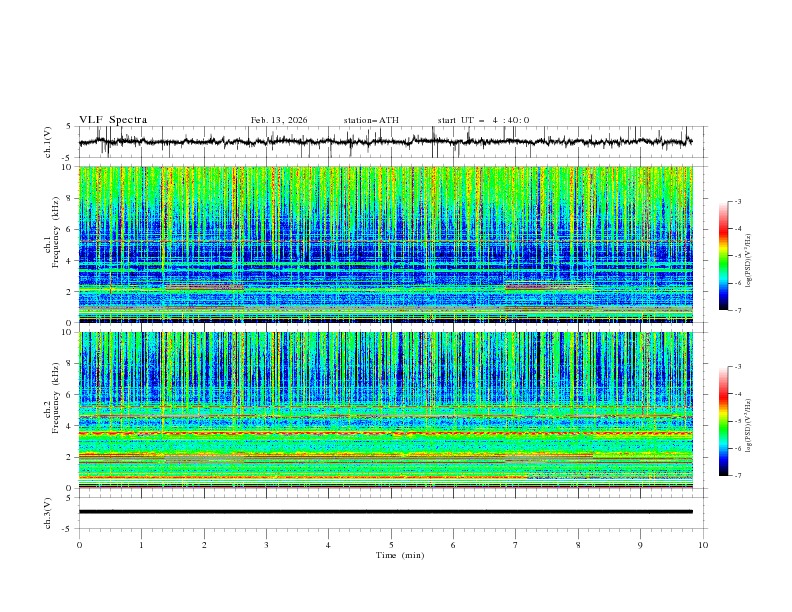This screenshot has width=792, height=612.
Task: Click the "-7" label on ch.2 color bar
Action: pyautogui.click(x=737, y=476)
